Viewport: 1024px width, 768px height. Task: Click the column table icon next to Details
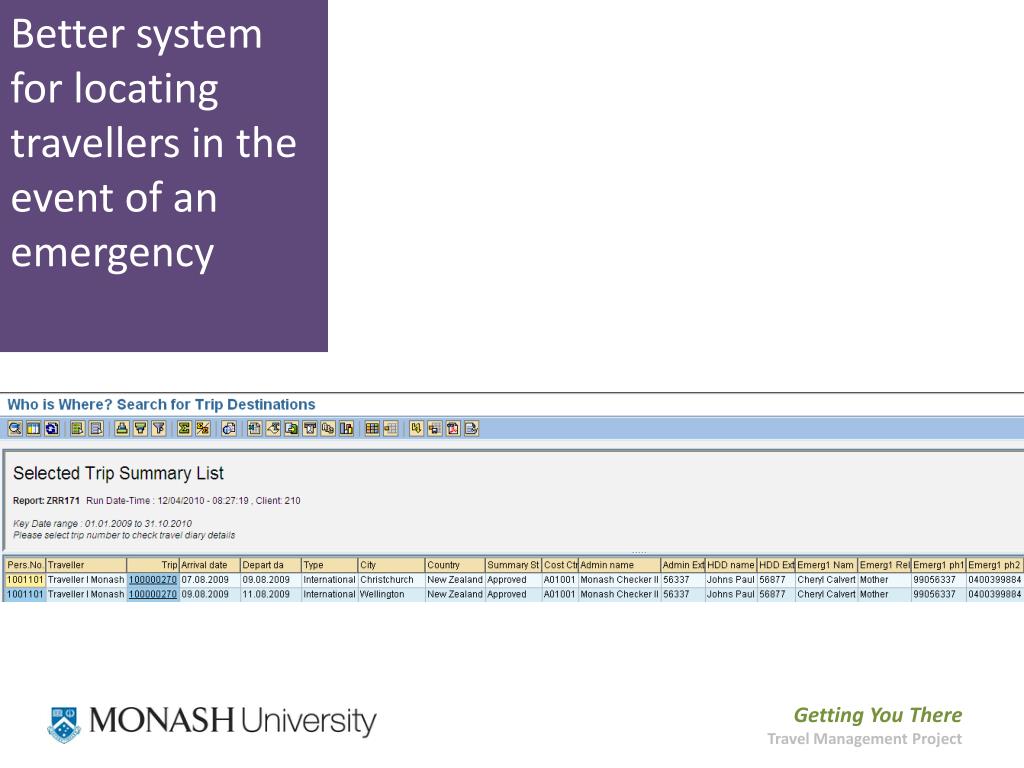(33, 428)
